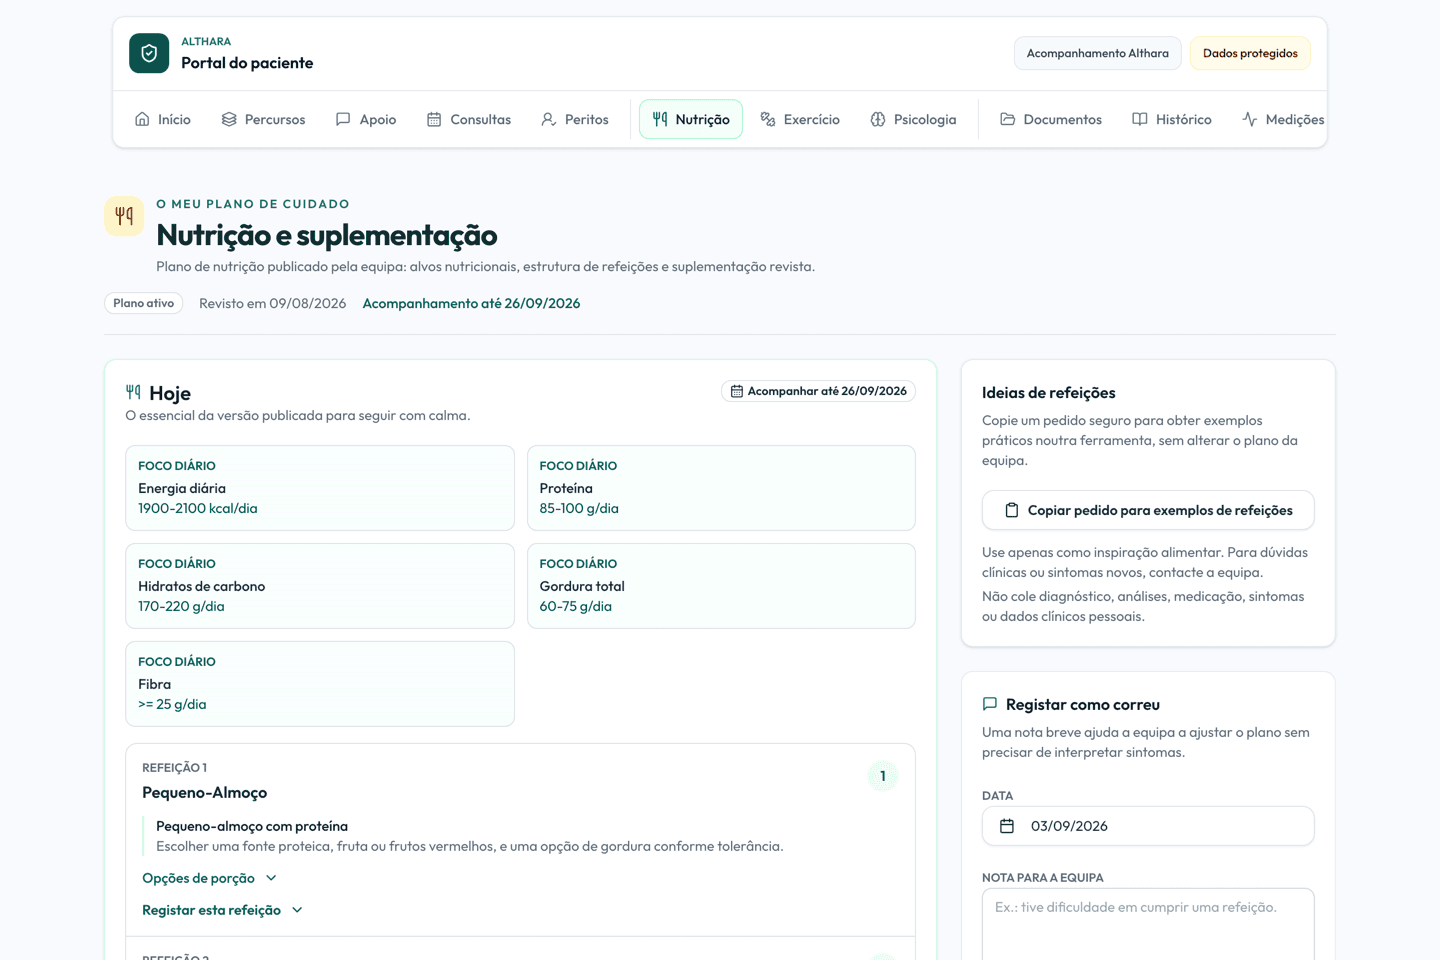1440x960 pixels.
Task: Open the Consultas tab
Action: [469, 119]
